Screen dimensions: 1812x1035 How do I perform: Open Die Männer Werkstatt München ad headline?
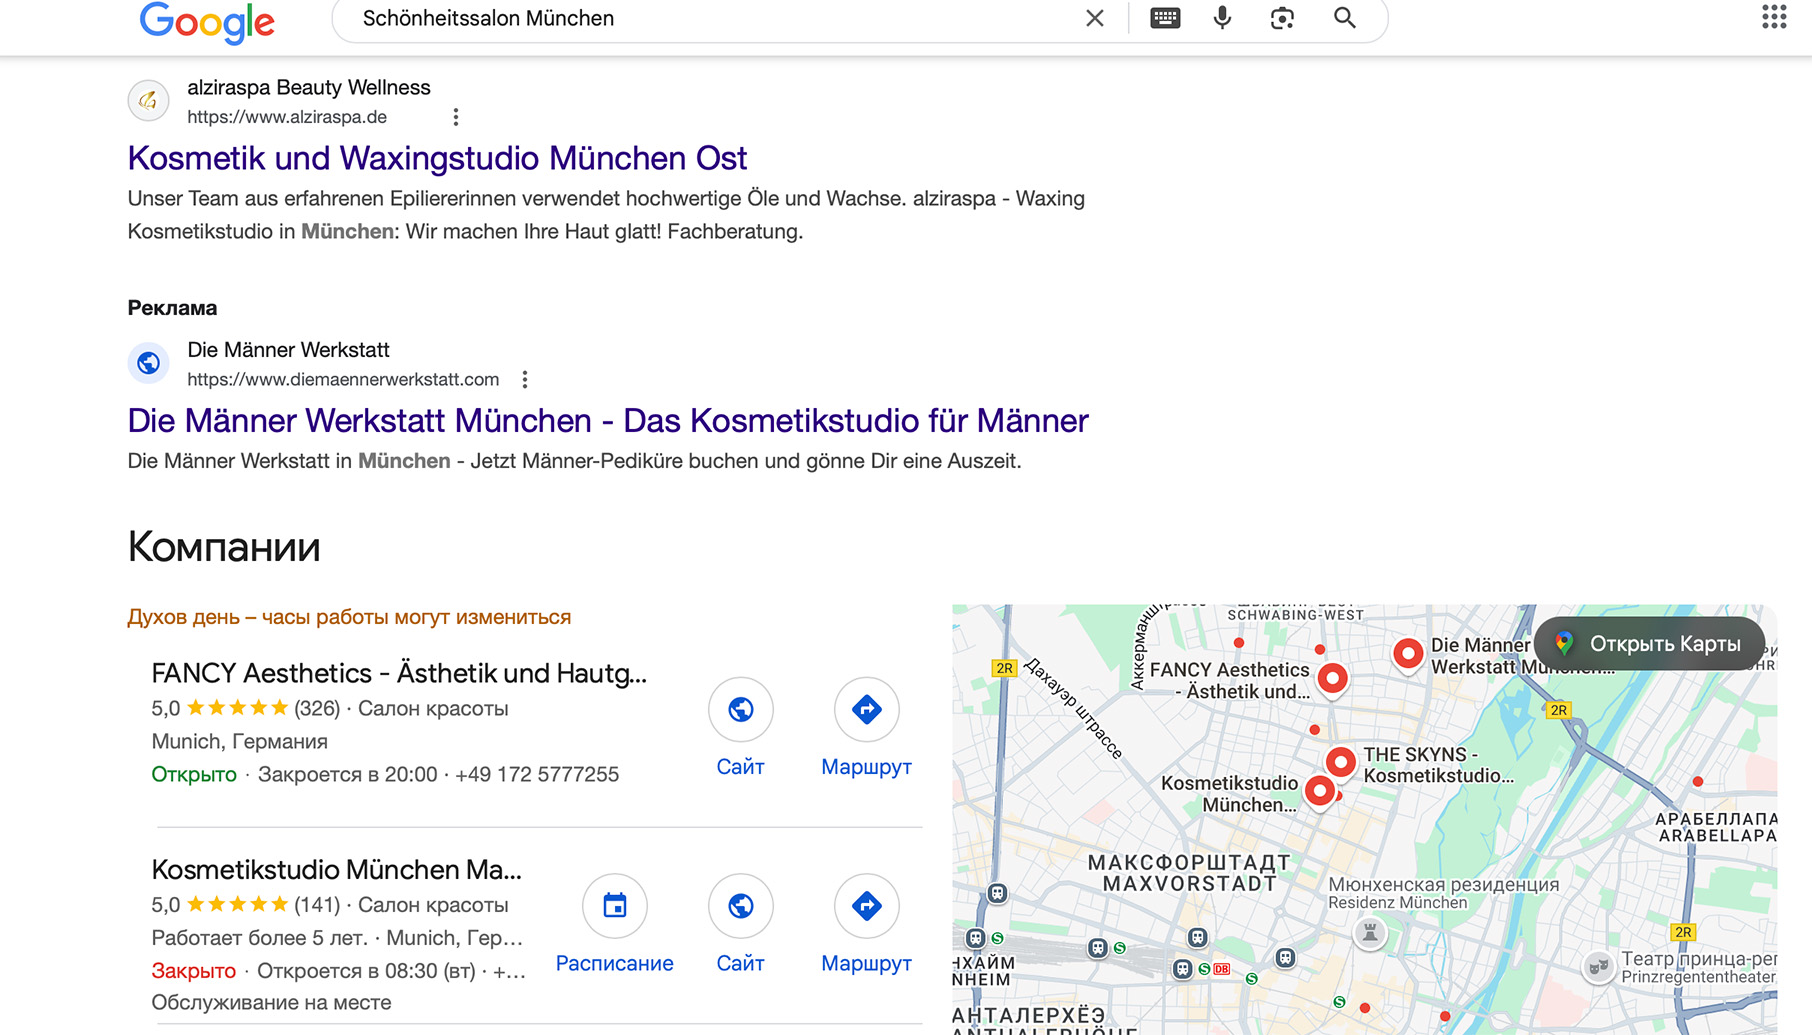point(608,421)
